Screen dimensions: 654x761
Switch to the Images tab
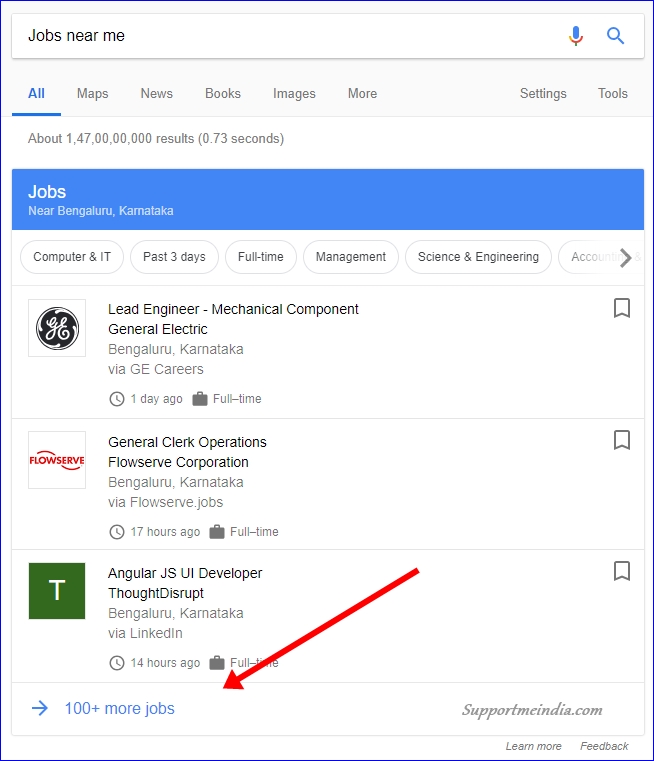(294, 94)
